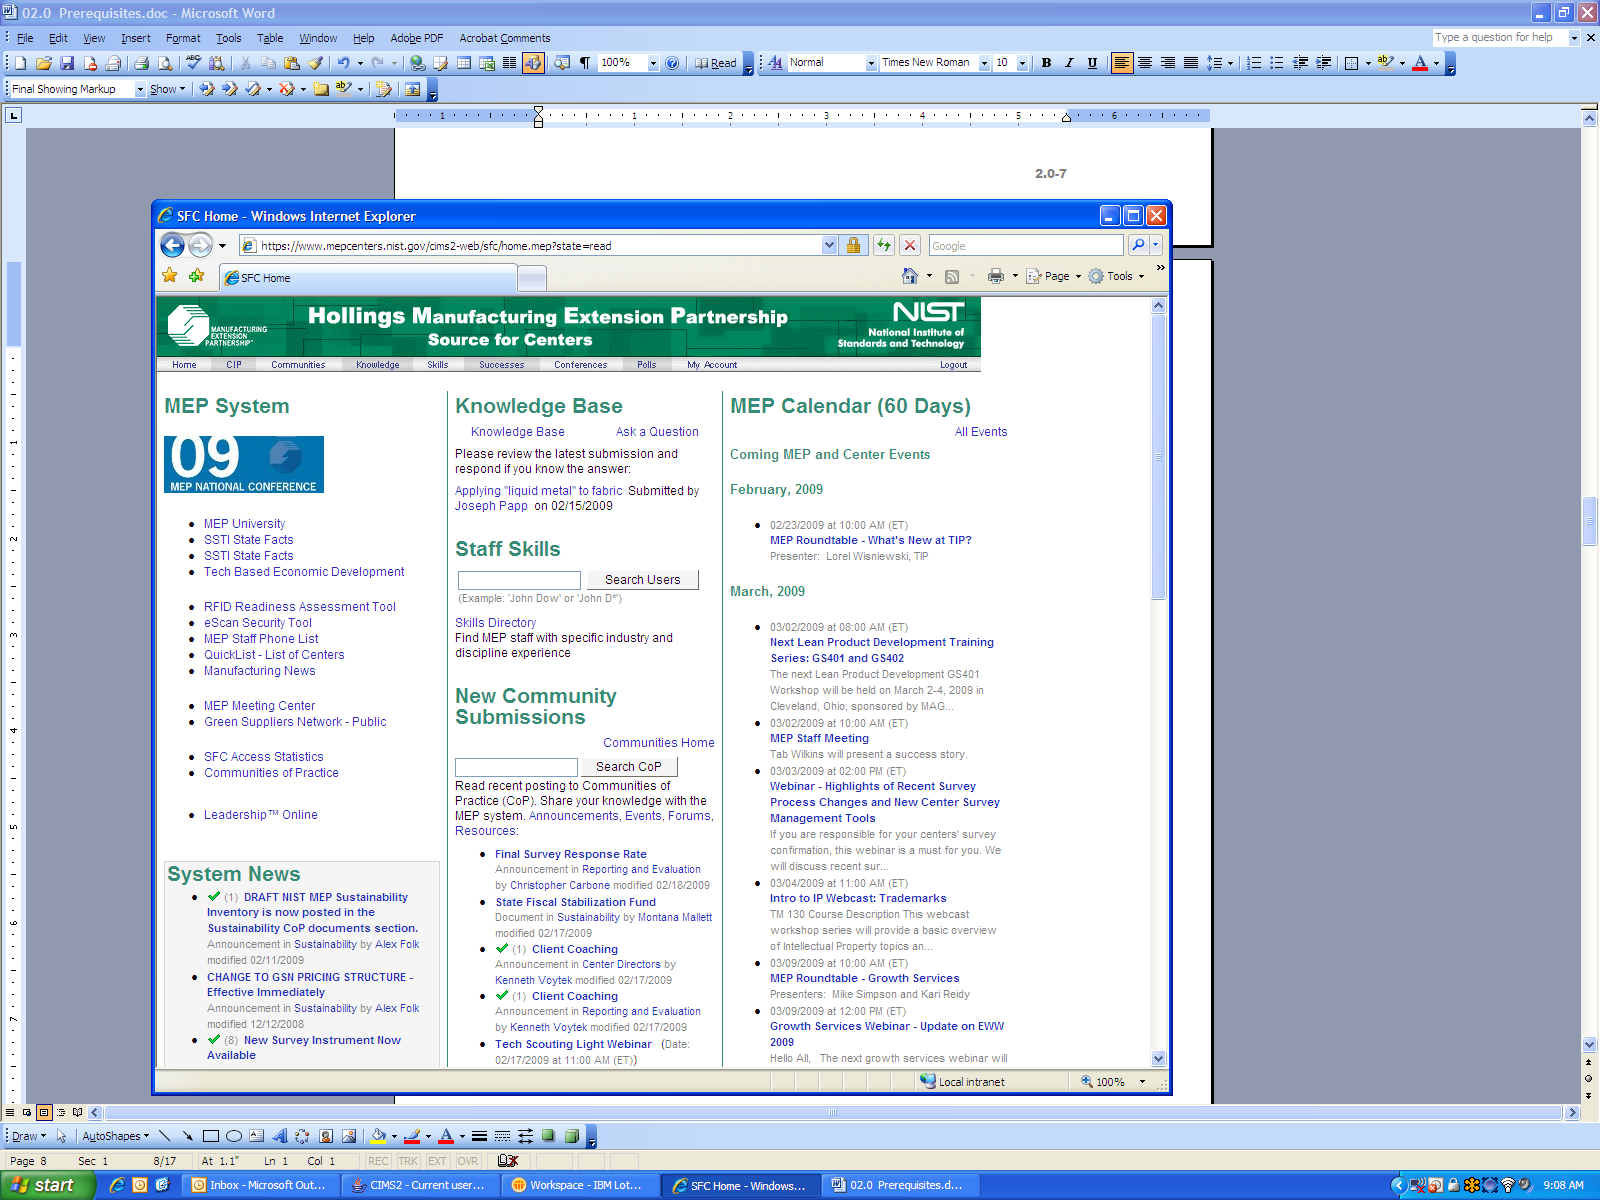Select the Oval drawing tool
This screenshot has width=1600, height=1200.
(x=234, y=1136)
